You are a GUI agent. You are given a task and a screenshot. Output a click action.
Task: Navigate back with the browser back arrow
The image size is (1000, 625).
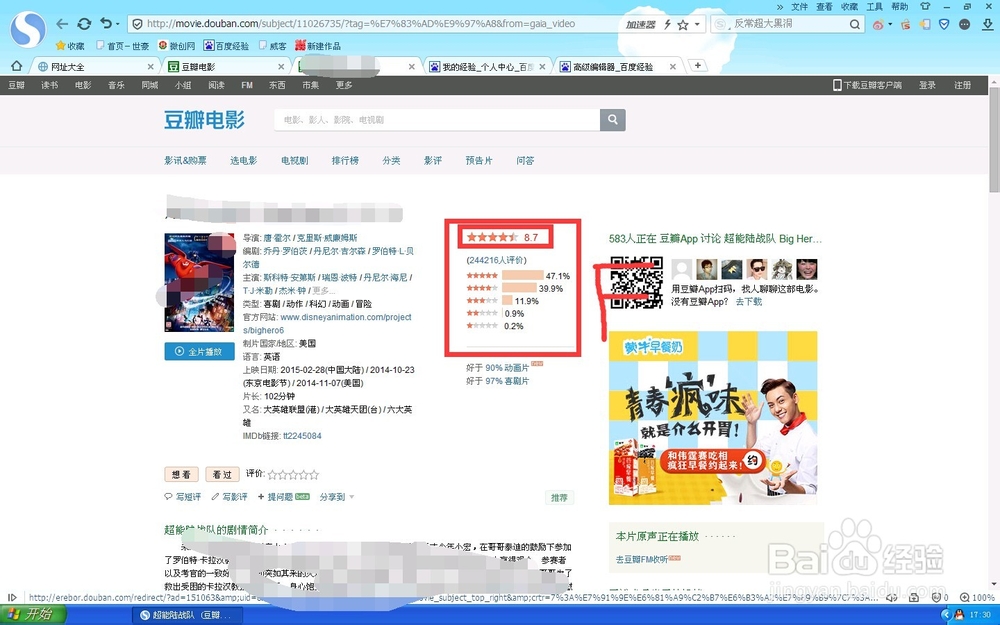pos(62,22)
